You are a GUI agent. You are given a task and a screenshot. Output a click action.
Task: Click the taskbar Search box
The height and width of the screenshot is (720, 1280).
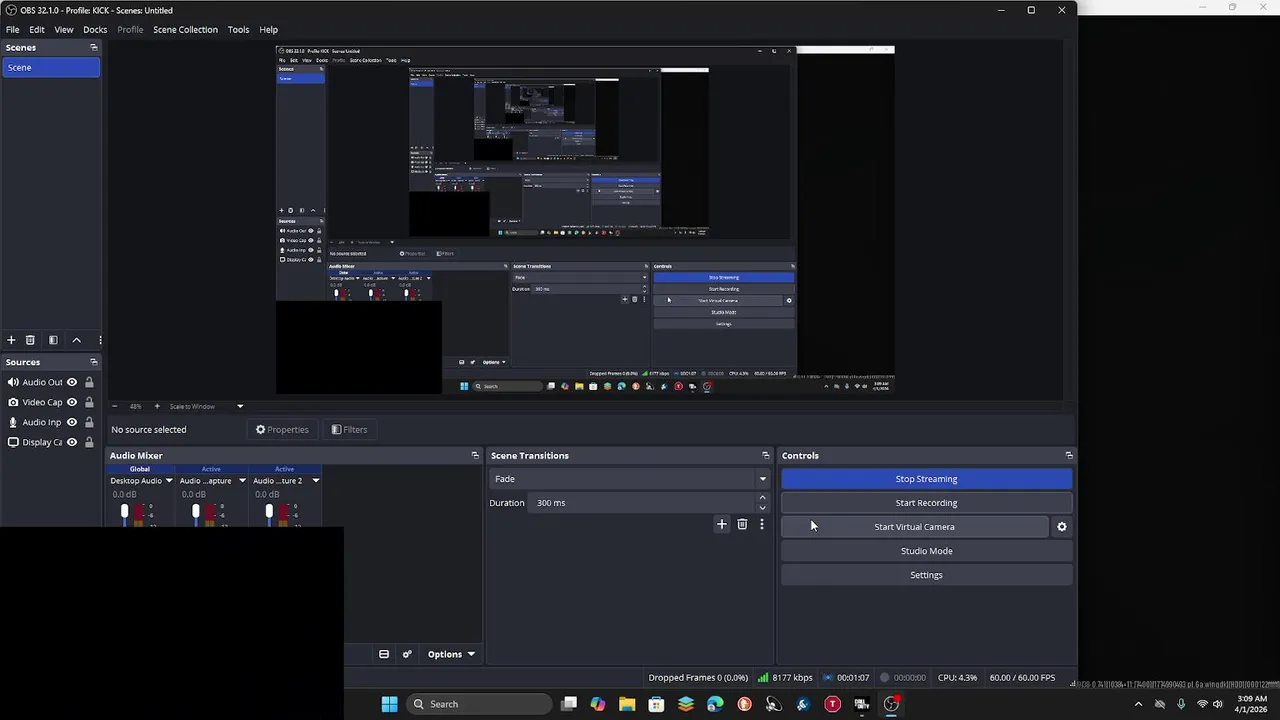(479, 704)
